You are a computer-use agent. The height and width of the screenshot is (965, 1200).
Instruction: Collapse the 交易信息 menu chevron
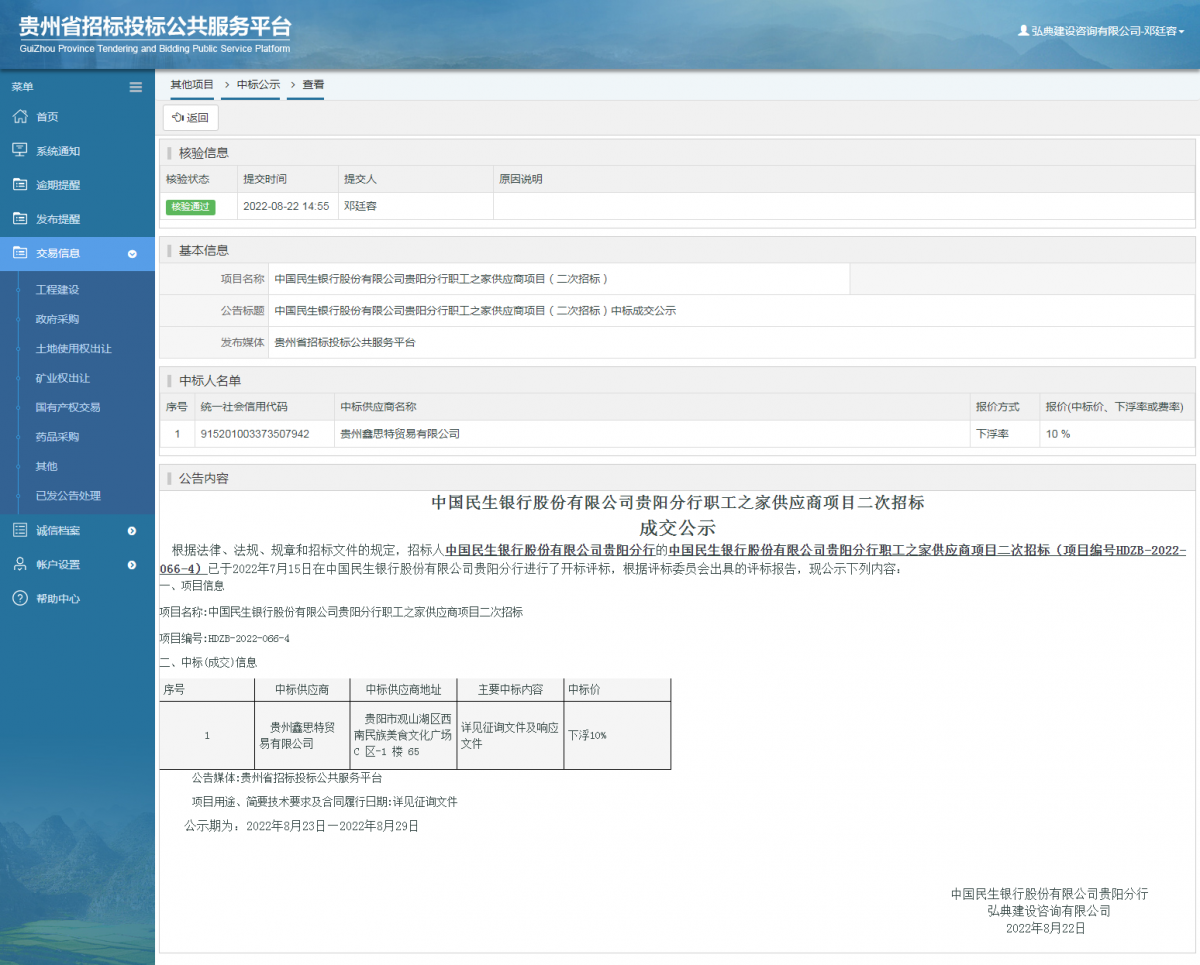132,254
